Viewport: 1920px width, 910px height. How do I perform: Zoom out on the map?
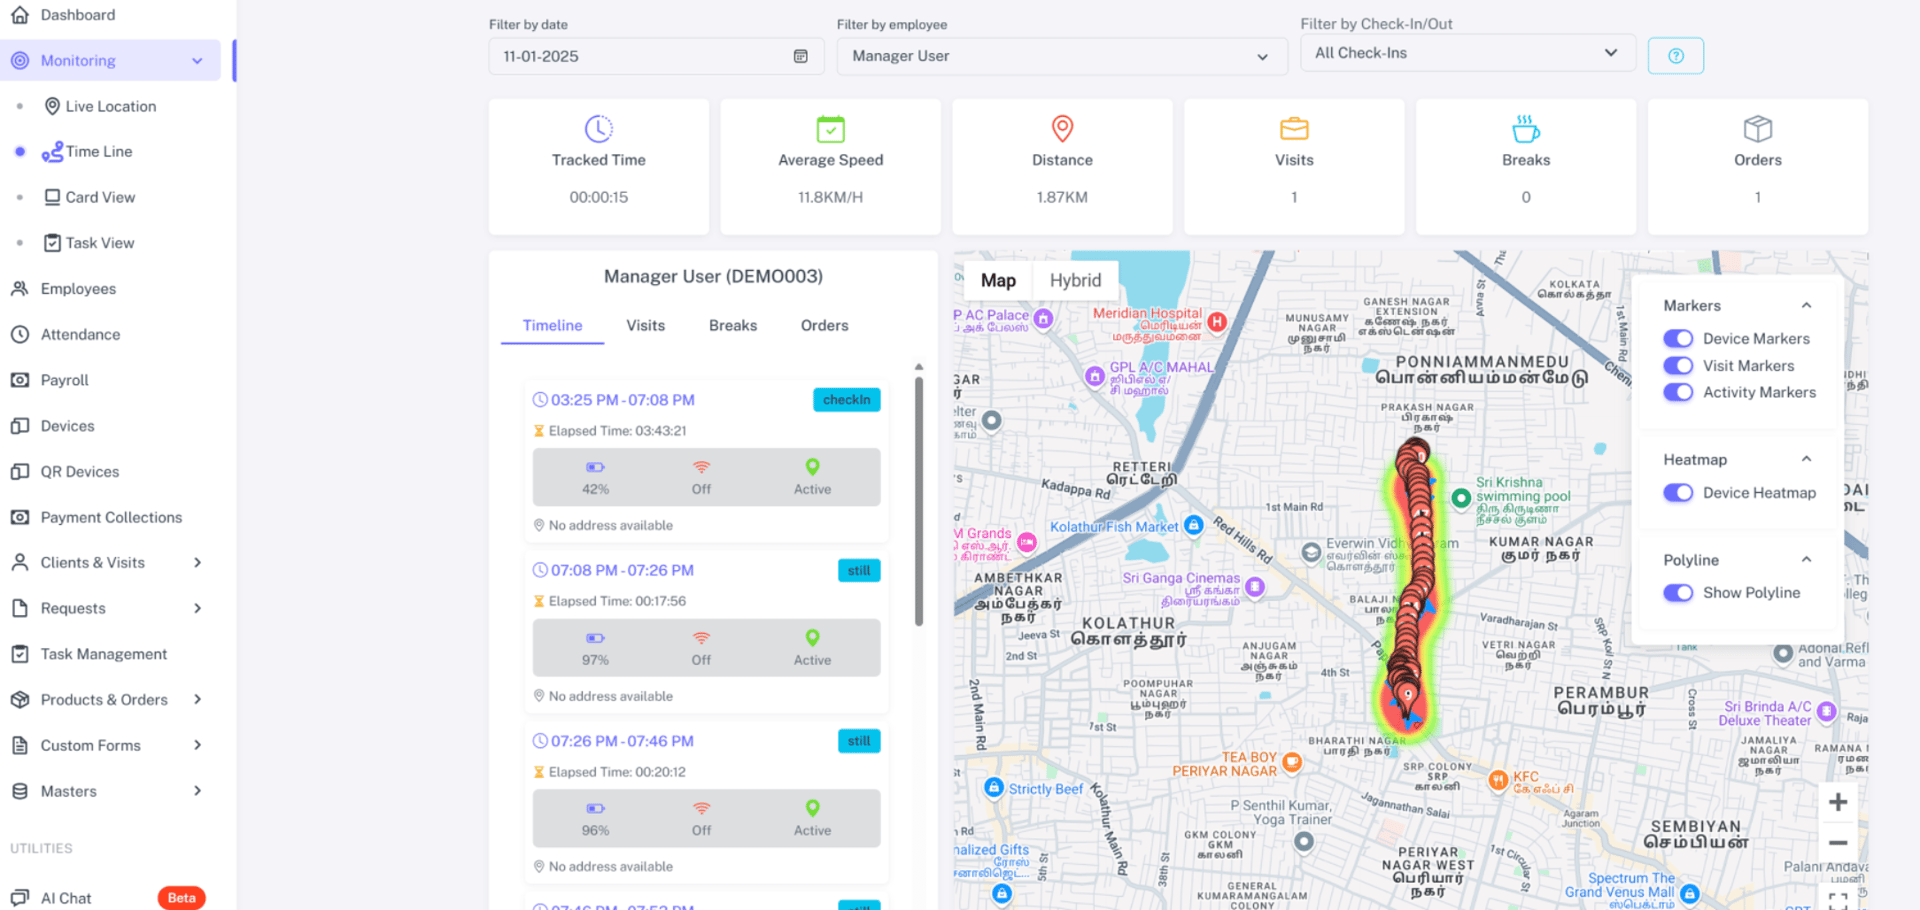click(1838, 843)
